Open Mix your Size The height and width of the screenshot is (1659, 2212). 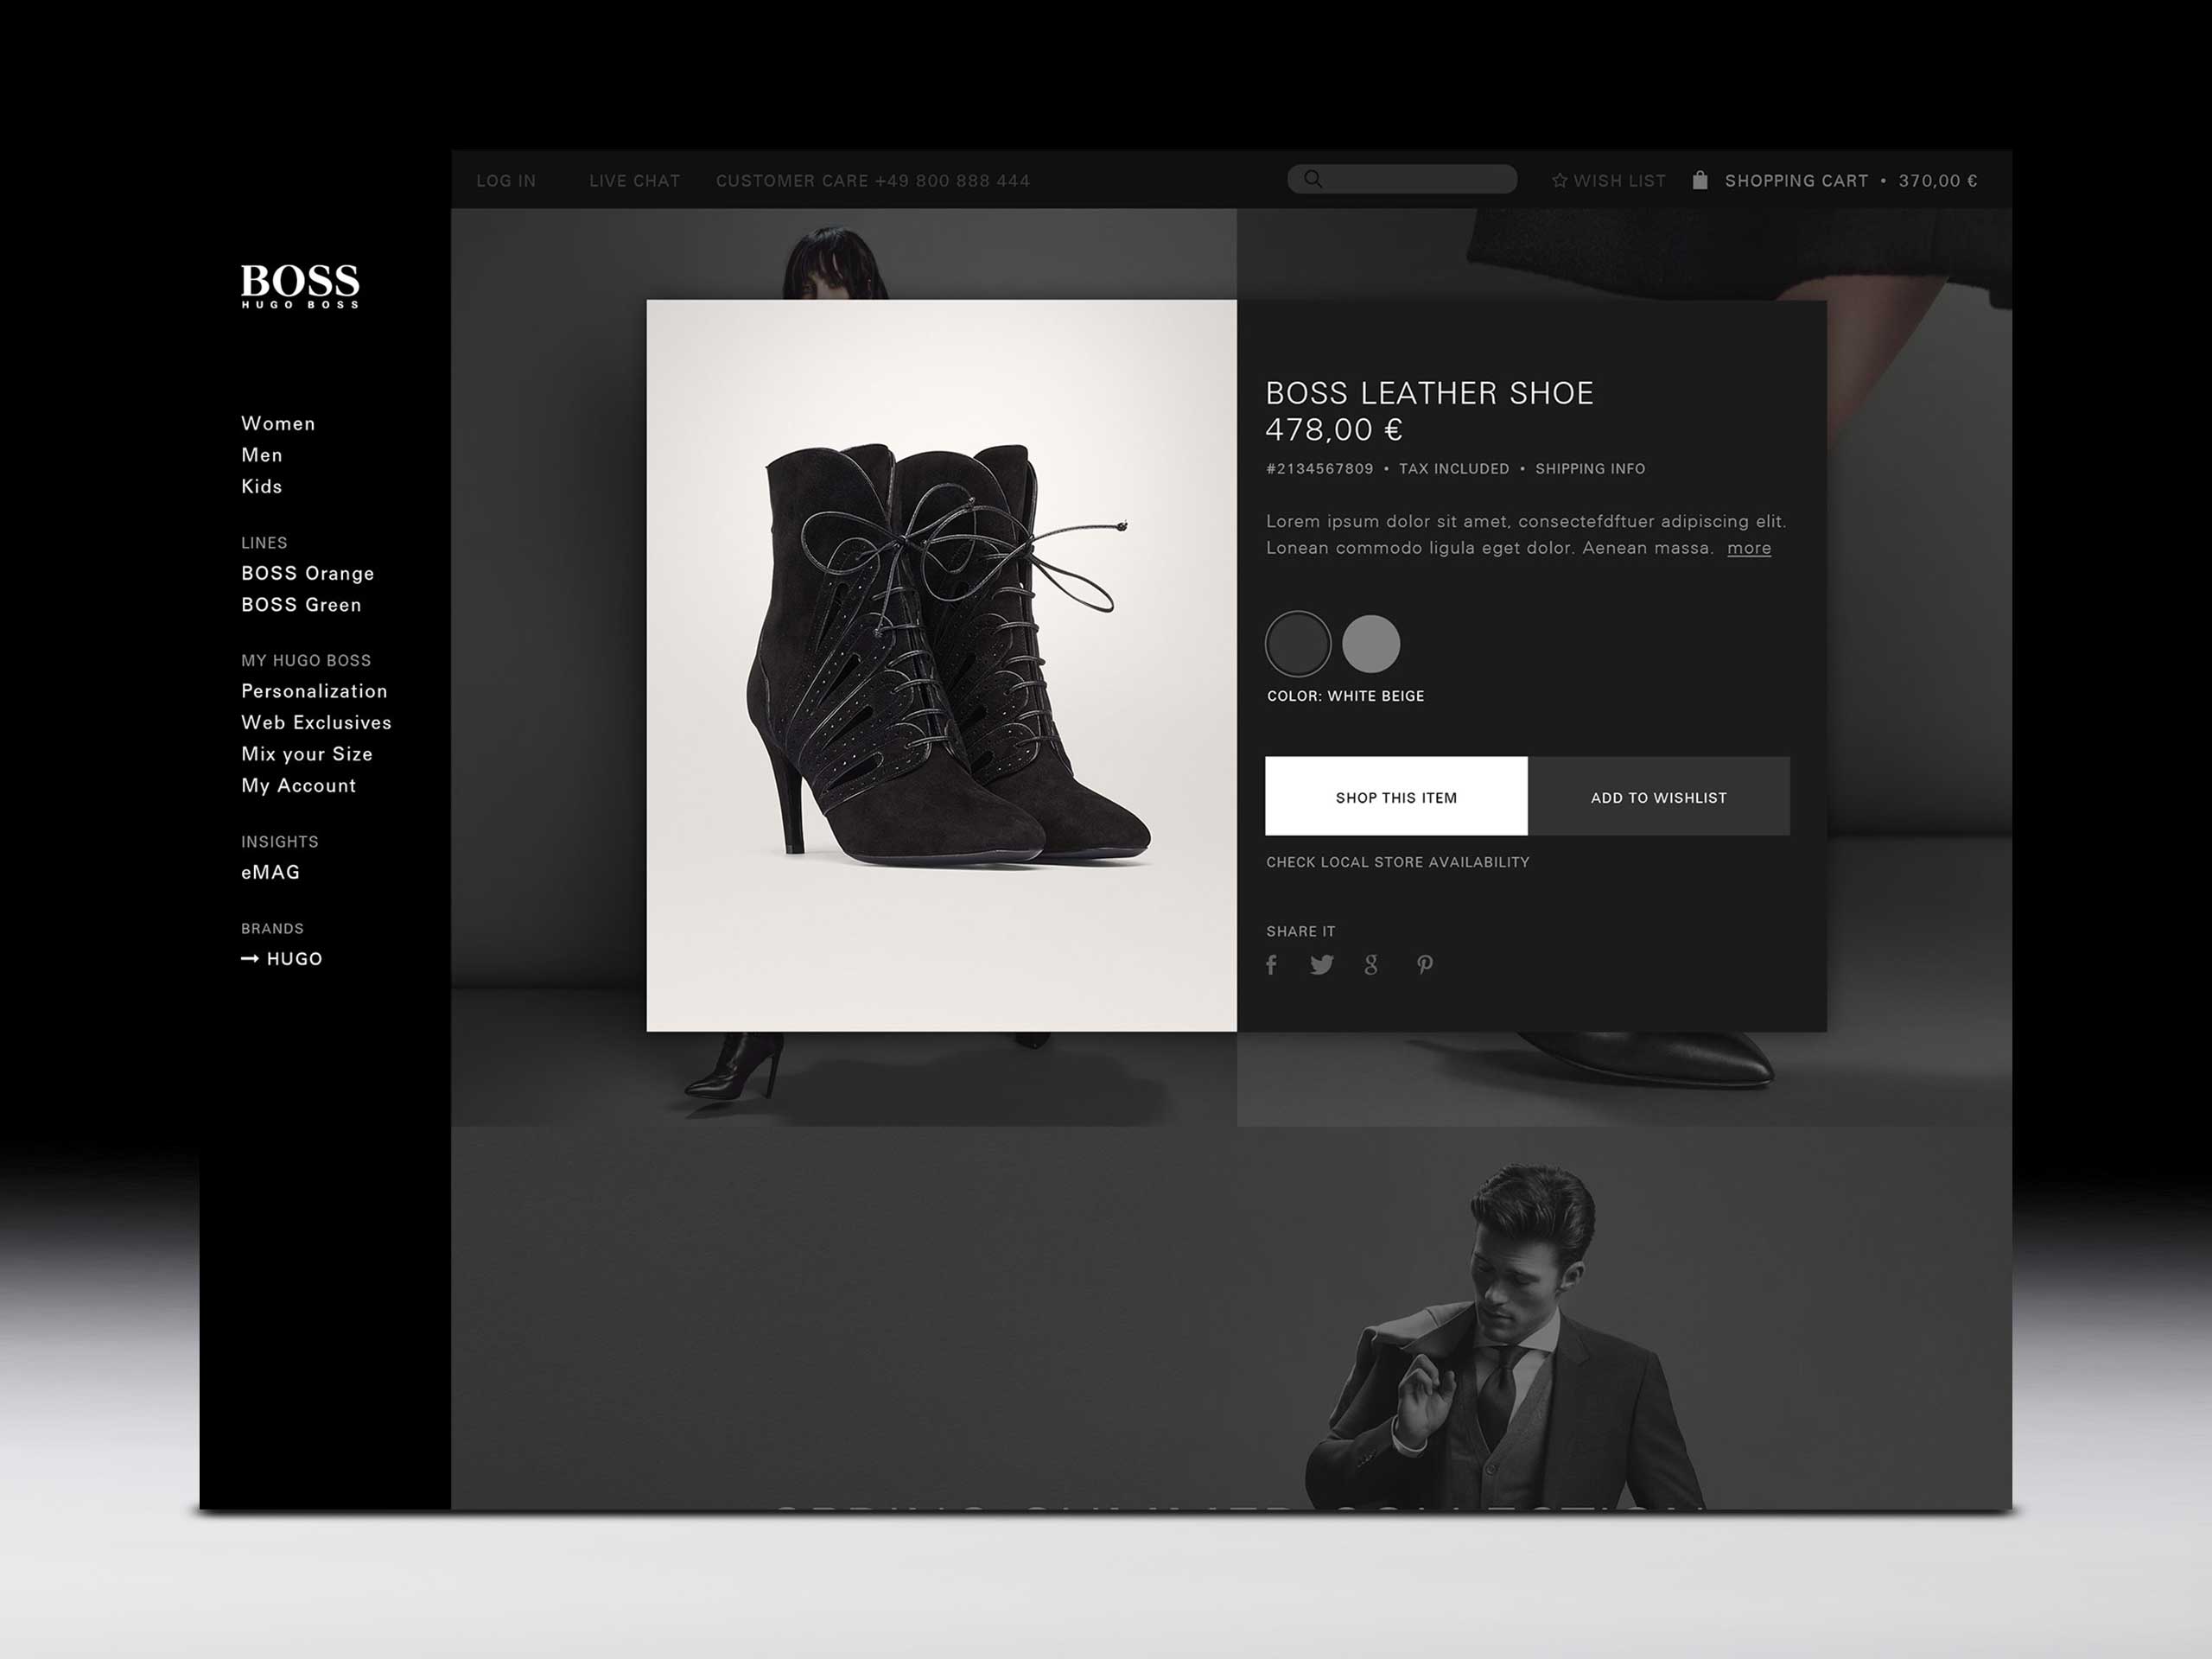pyautogui.click(x=307, y=754)
